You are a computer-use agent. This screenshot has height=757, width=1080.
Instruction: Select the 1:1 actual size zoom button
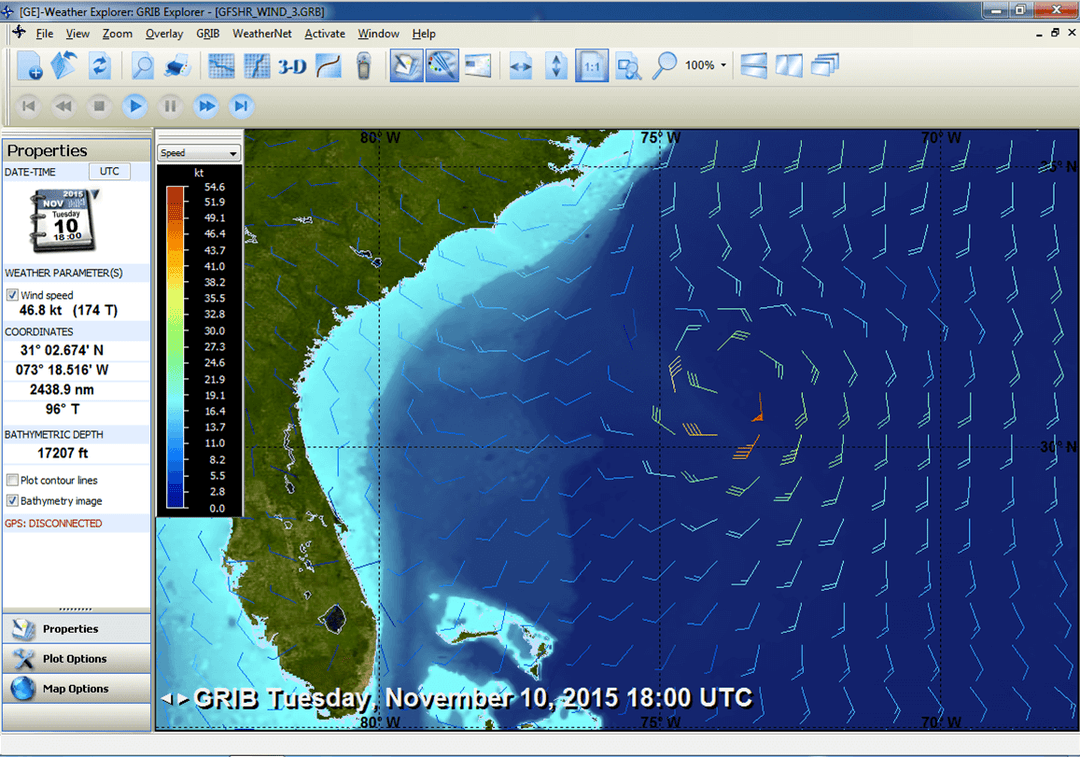coord(592,66)
